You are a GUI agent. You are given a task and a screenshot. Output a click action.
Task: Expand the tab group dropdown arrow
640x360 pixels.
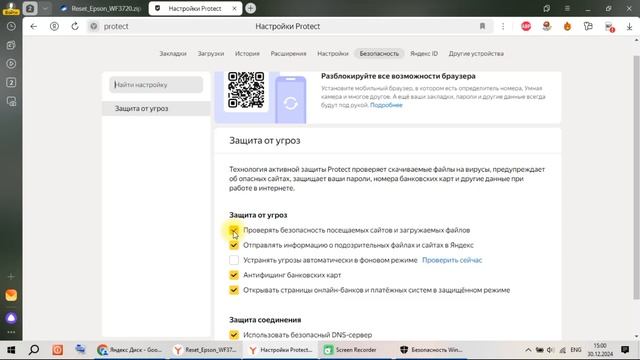pos(45,8)
